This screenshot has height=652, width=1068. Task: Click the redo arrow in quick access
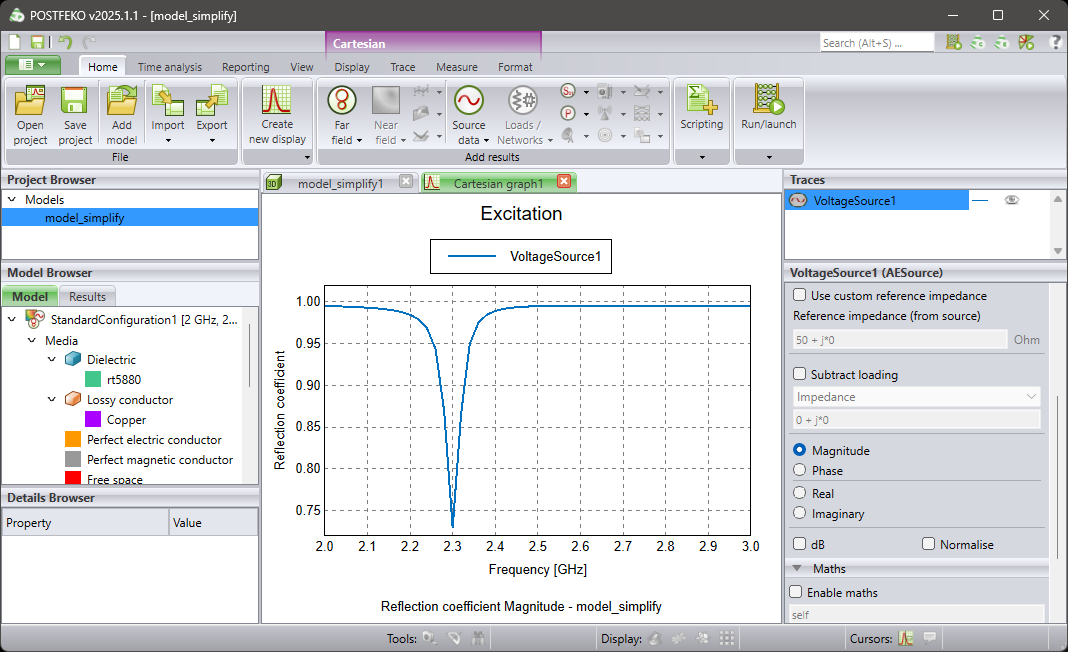point(89,42)
